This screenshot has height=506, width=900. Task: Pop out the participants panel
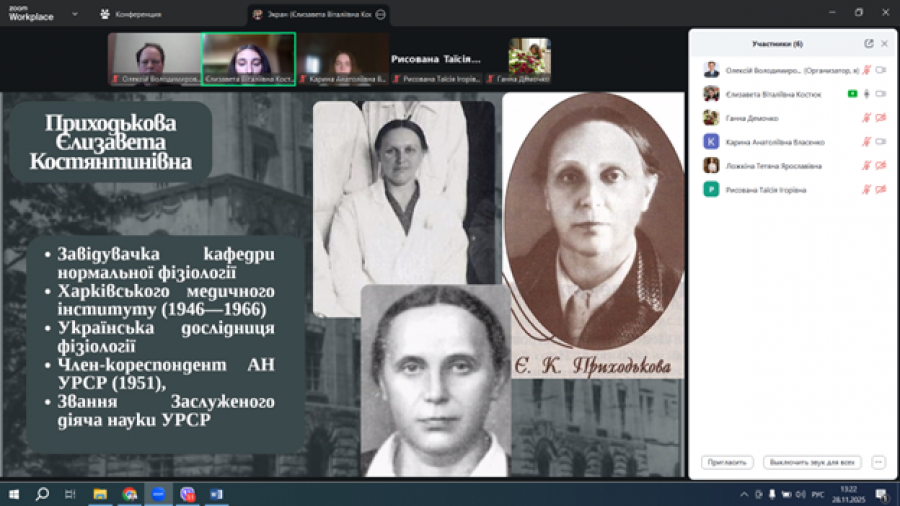point(869,44)
